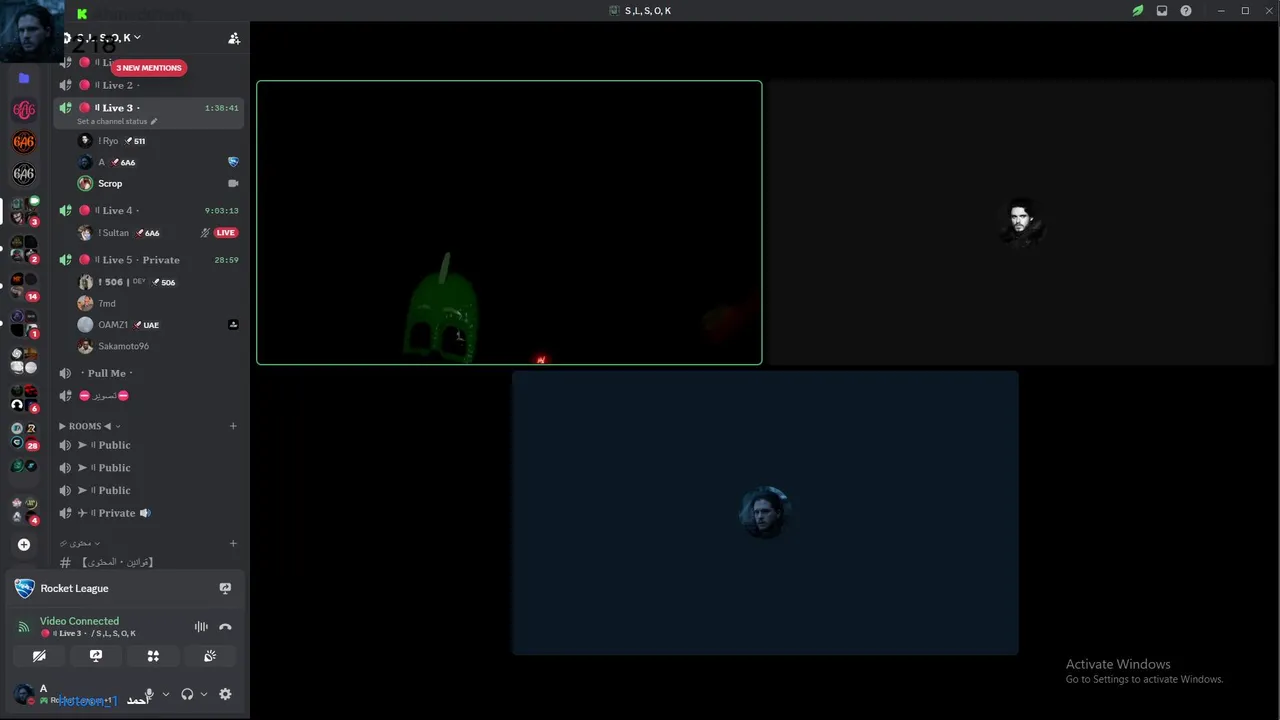The height and width of the screenshot is (720, 1280).
Task: Watch Sultan's LIVE stream badge
Action: (x=226, y=233)
